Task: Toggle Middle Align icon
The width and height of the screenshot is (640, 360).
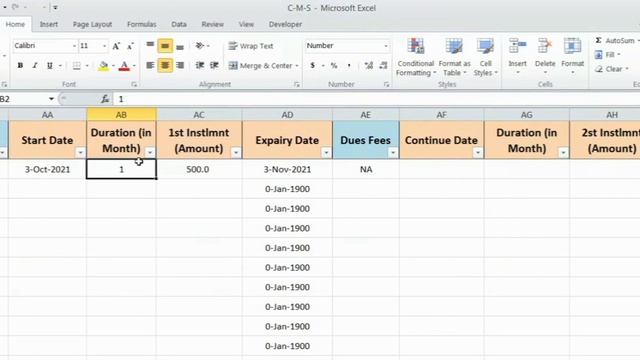Action: (x=165, y=46)
